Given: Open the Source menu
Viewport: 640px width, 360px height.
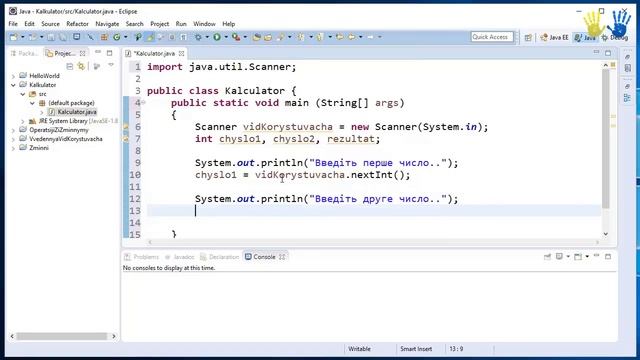Looking at the screenshot, I should tap(50, 24).
